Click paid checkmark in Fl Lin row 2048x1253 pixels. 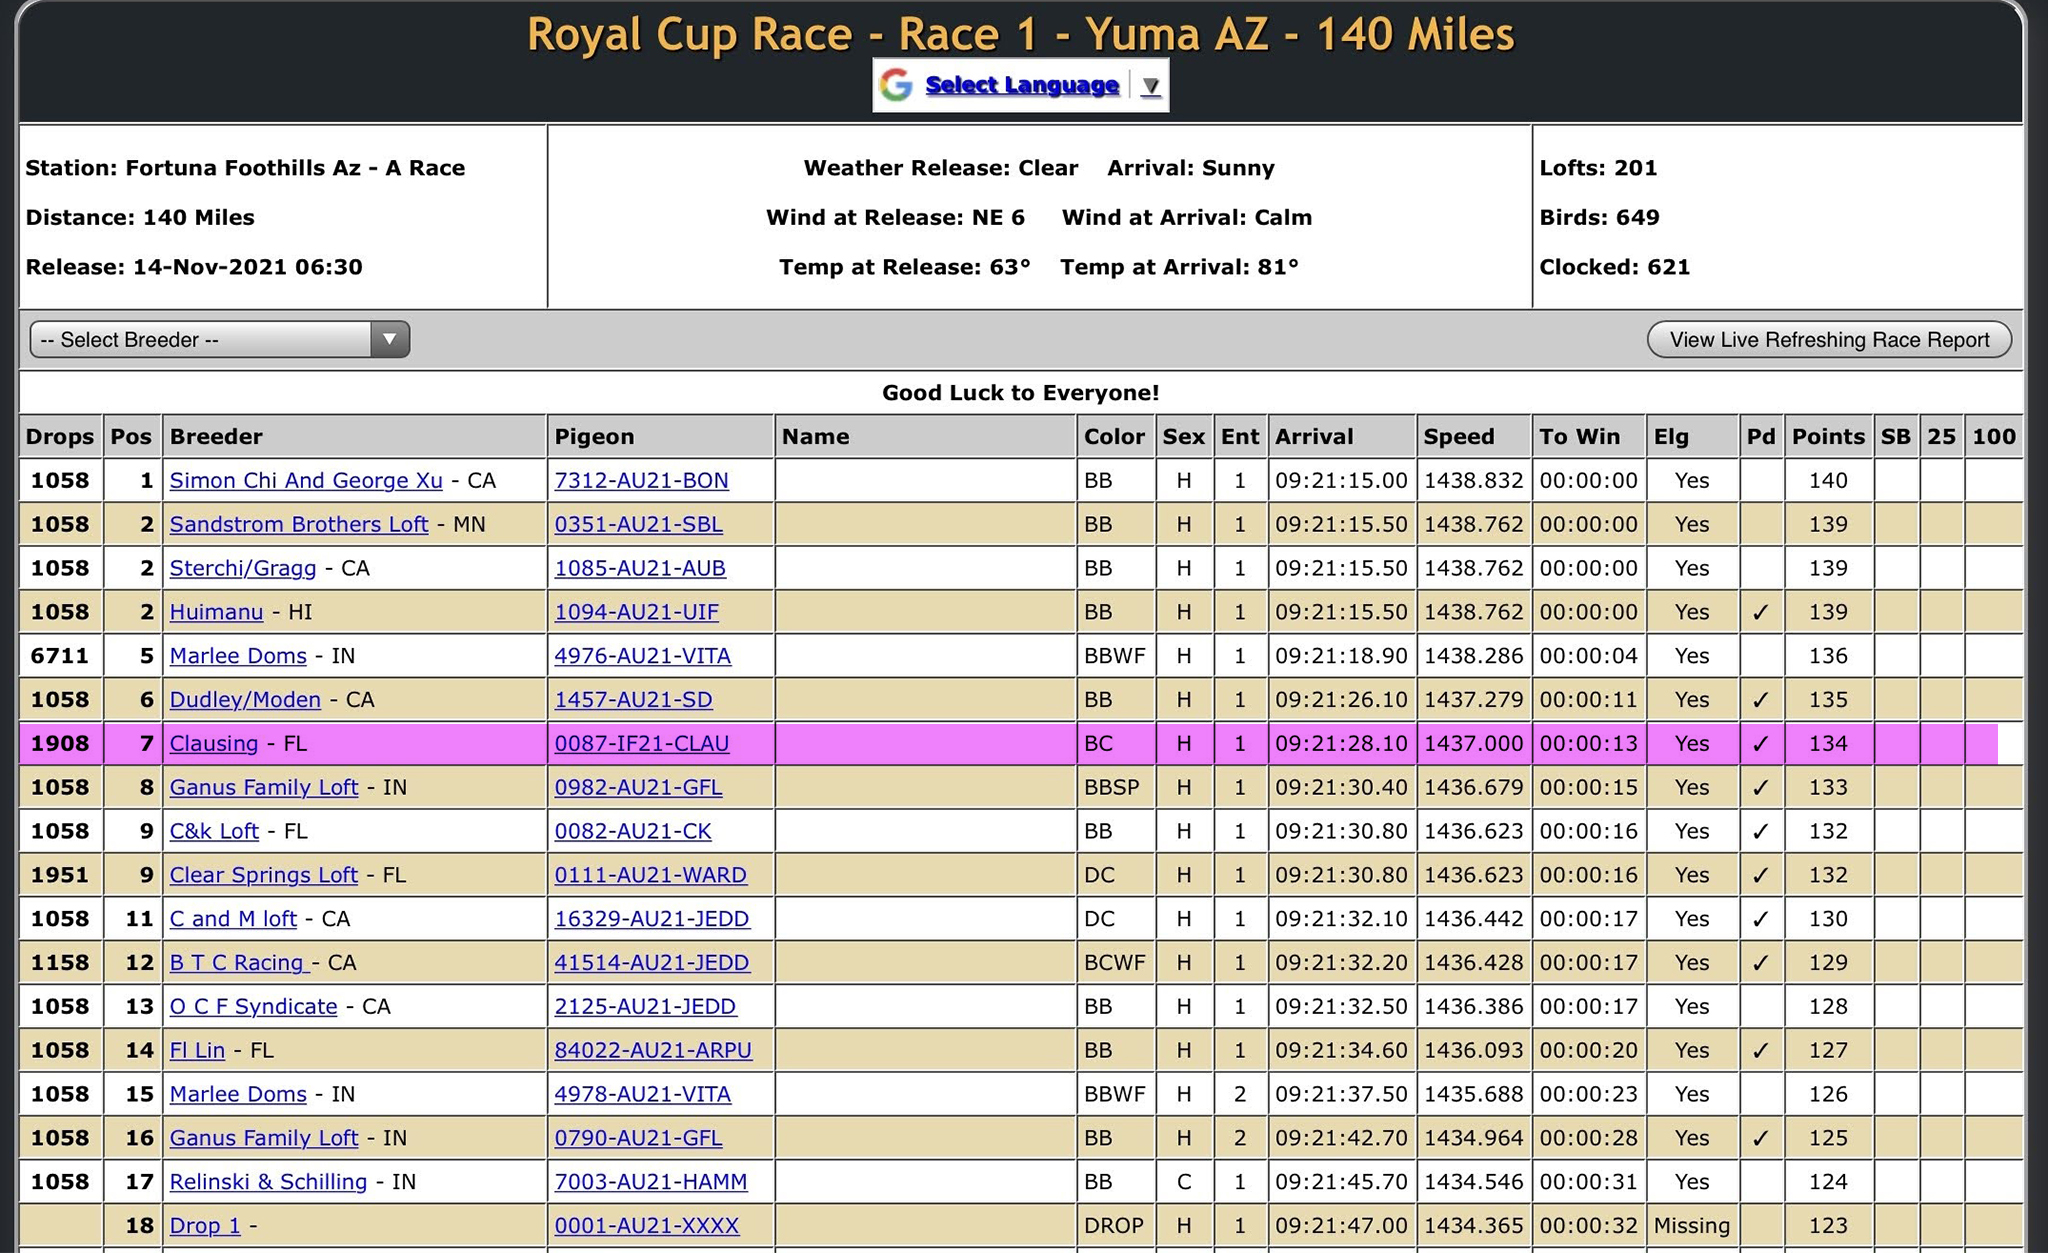pos(1760,1051)
